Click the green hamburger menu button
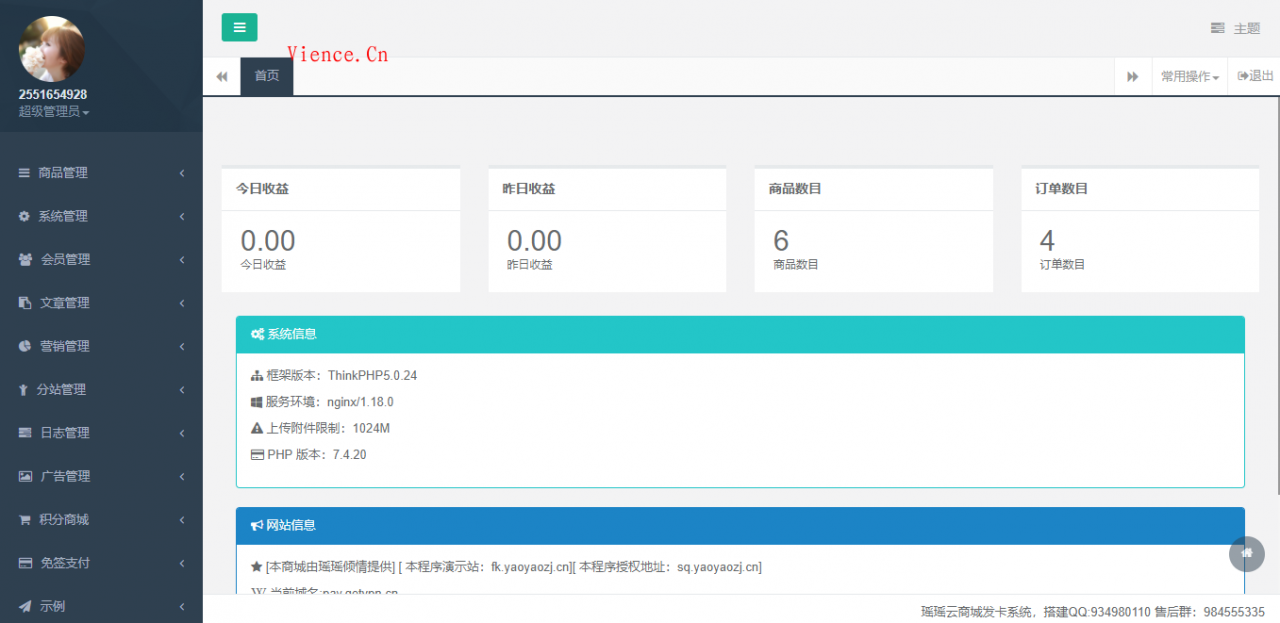 239,28
